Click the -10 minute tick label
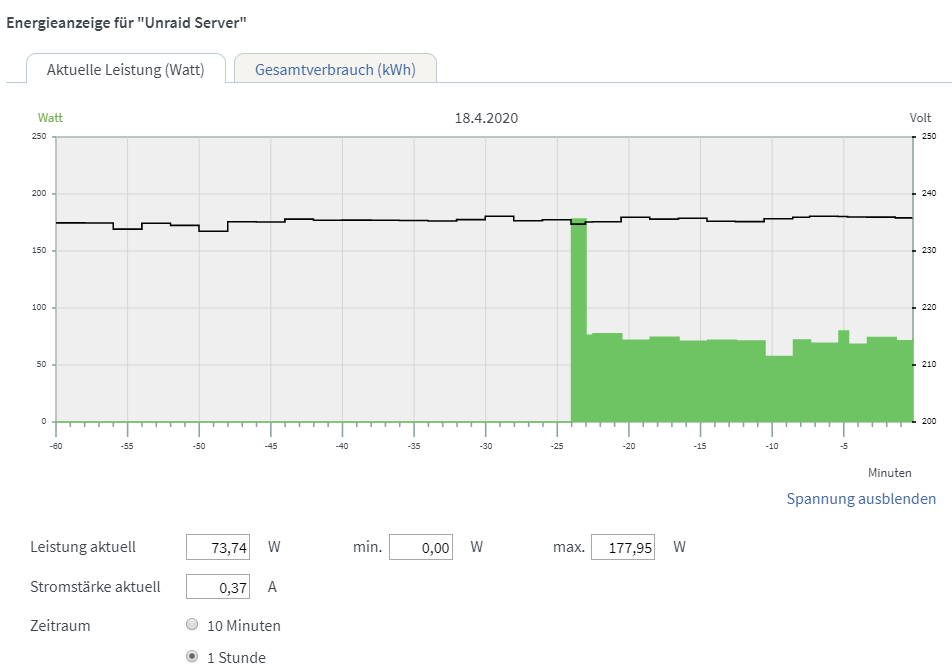The width and height of the screenshot is (952, 668). click(772, 446)
